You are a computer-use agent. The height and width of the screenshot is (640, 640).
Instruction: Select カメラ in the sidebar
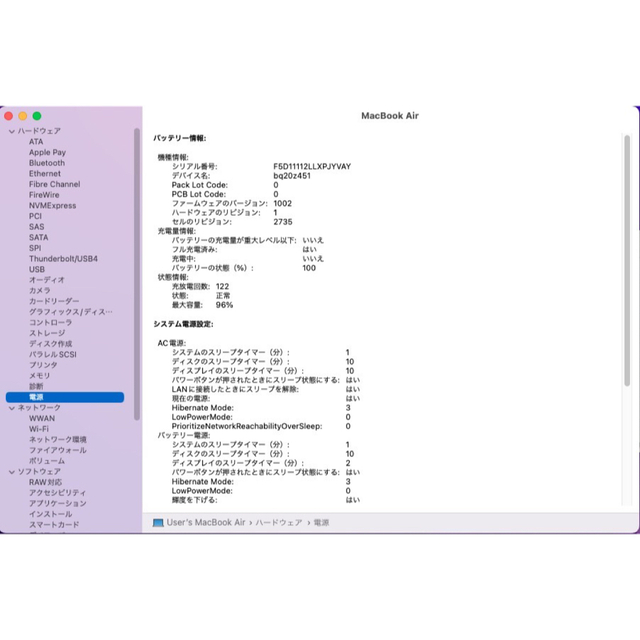click(40, 291)
